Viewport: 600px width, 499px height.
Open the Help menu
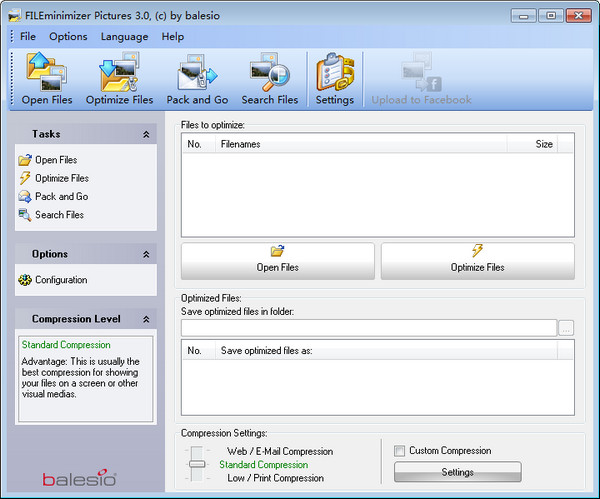[x=173, y=36]
